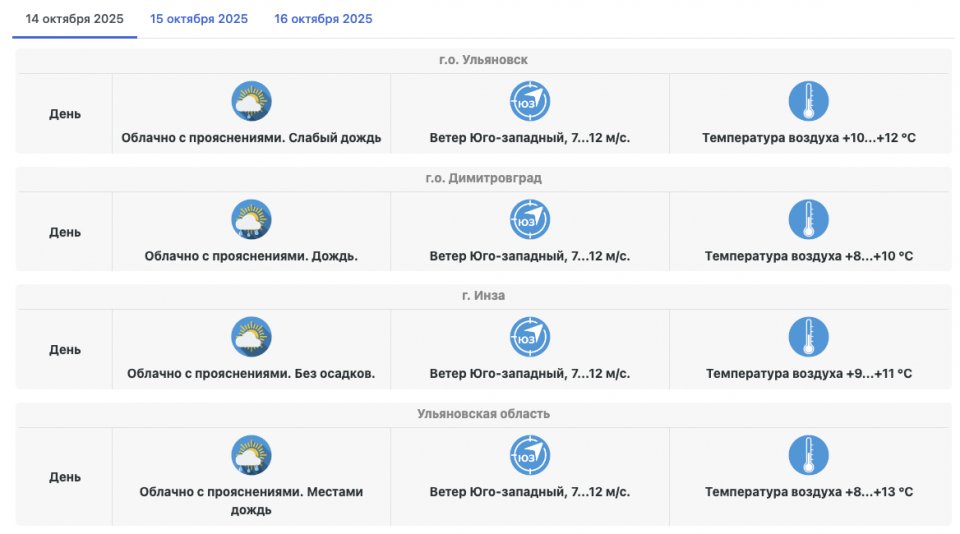Click the г.о. Димитровград section header

tap(483, 178)
